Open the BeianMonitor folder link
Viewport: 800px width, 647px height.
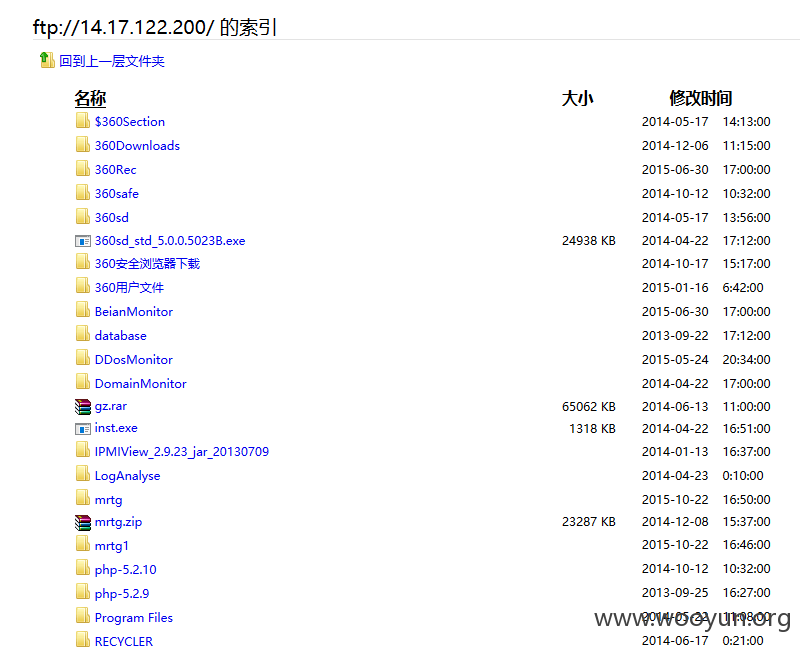pos(134,311)
